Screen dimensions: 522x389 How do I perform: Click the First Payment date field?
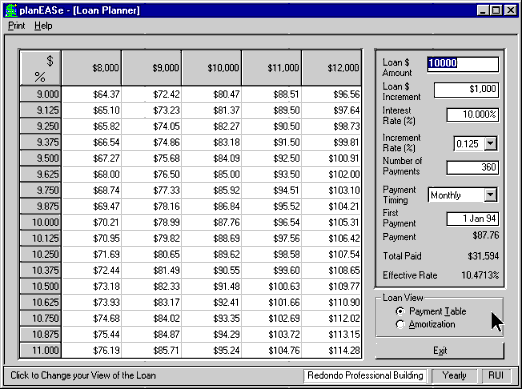(473, 219)
